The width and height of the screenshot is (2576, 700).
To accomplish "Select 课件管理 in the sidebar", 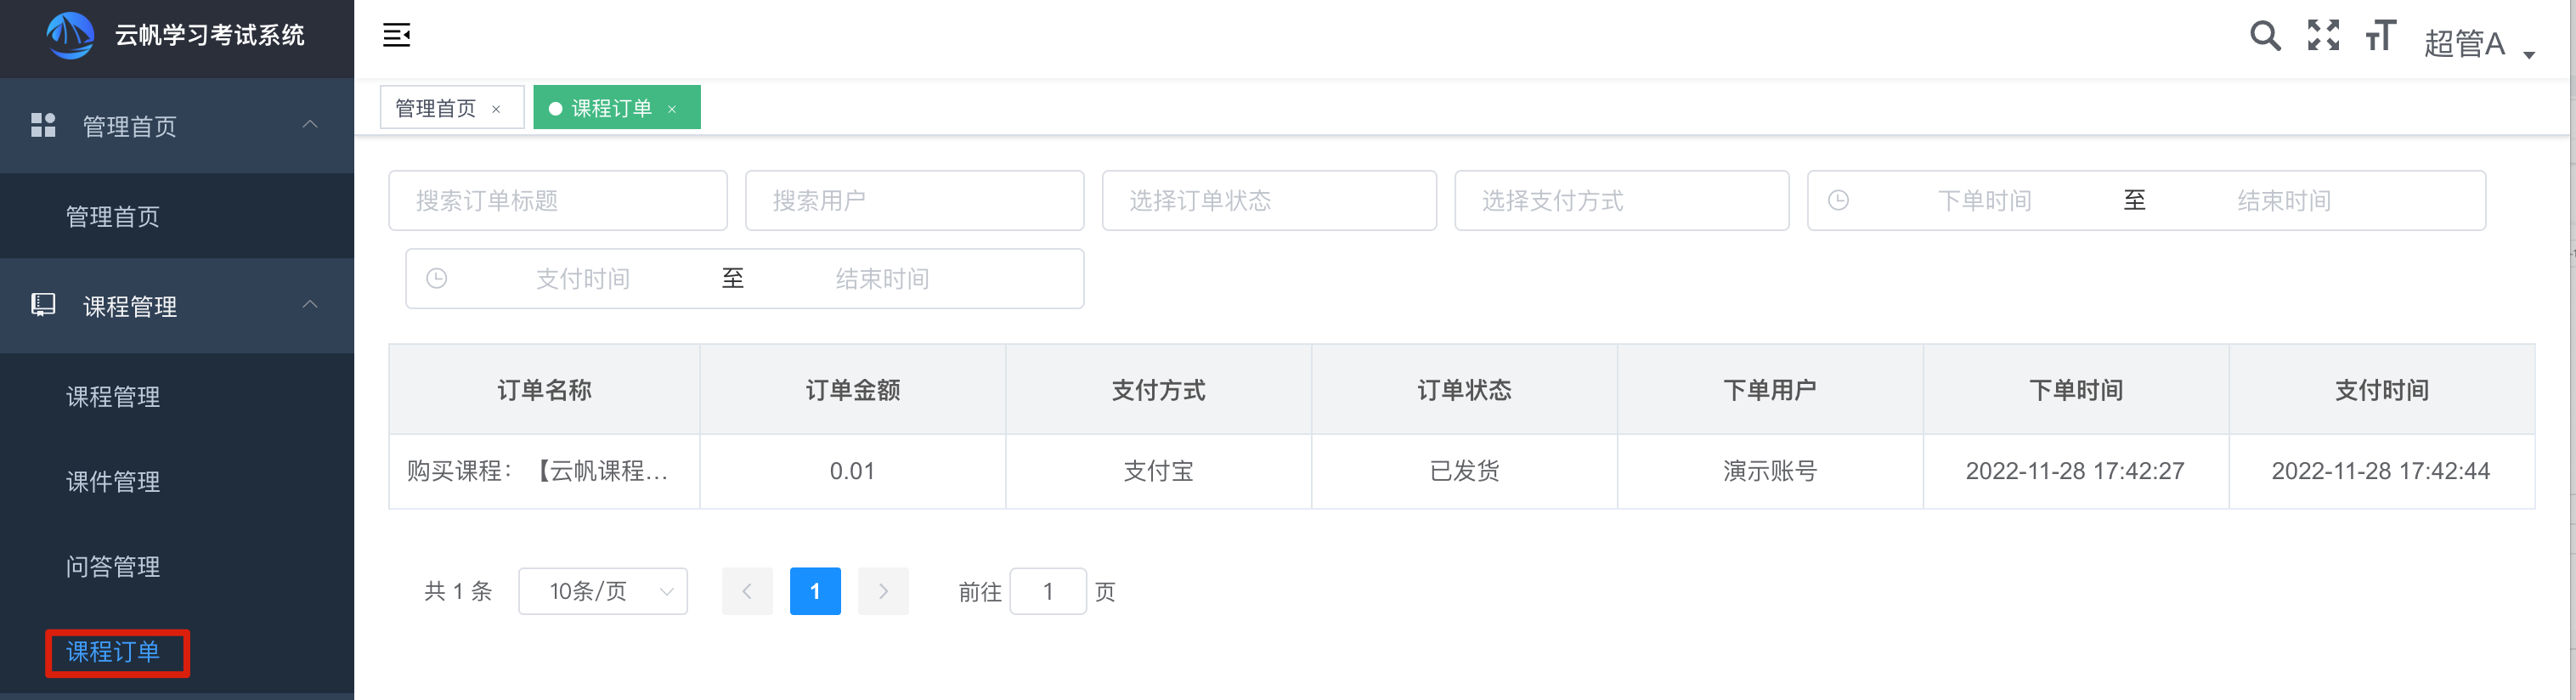I will pyautogui.click(x=113, y=481).
